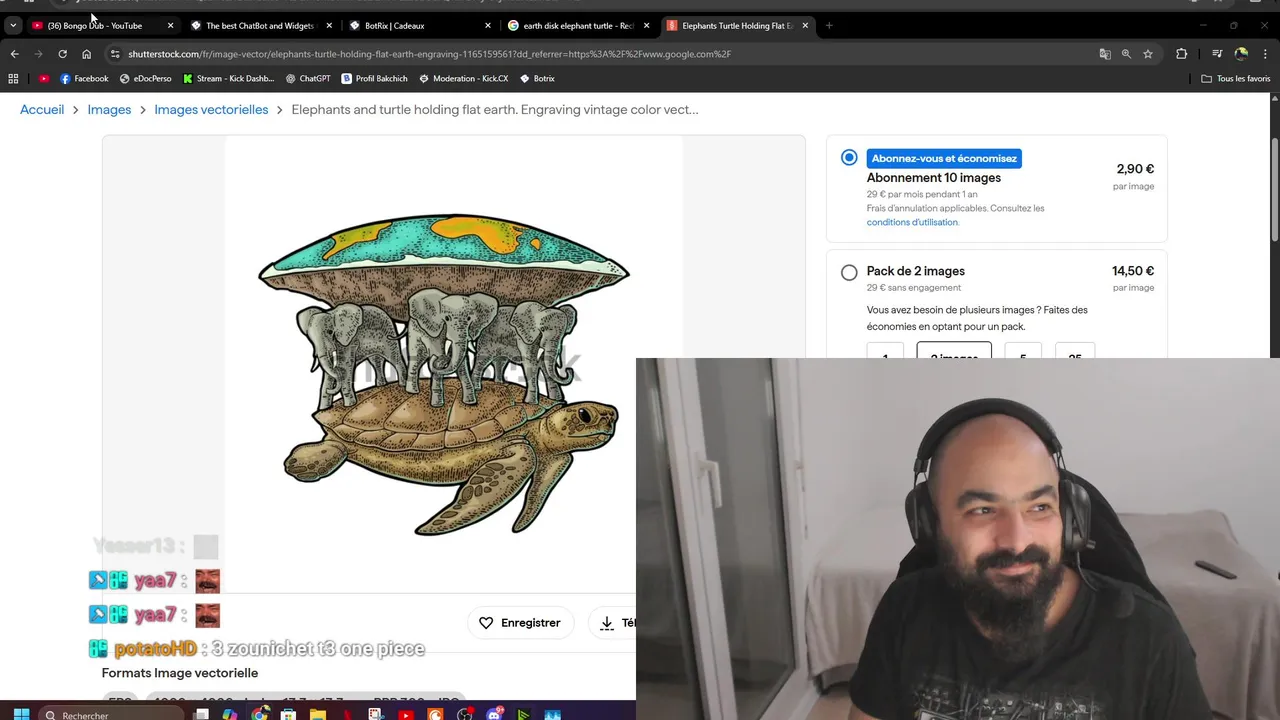This screenshot has height=720, width=1280.
Task: Select the Pack de 2 images option
Action: point(849,272)
